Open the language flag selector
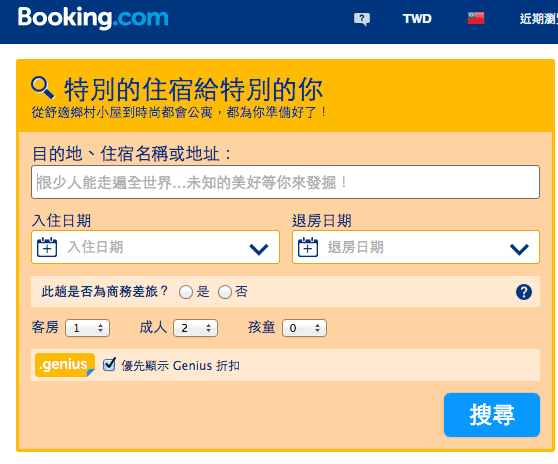Screen dimensions: 558x464 [x=476, y=18]
